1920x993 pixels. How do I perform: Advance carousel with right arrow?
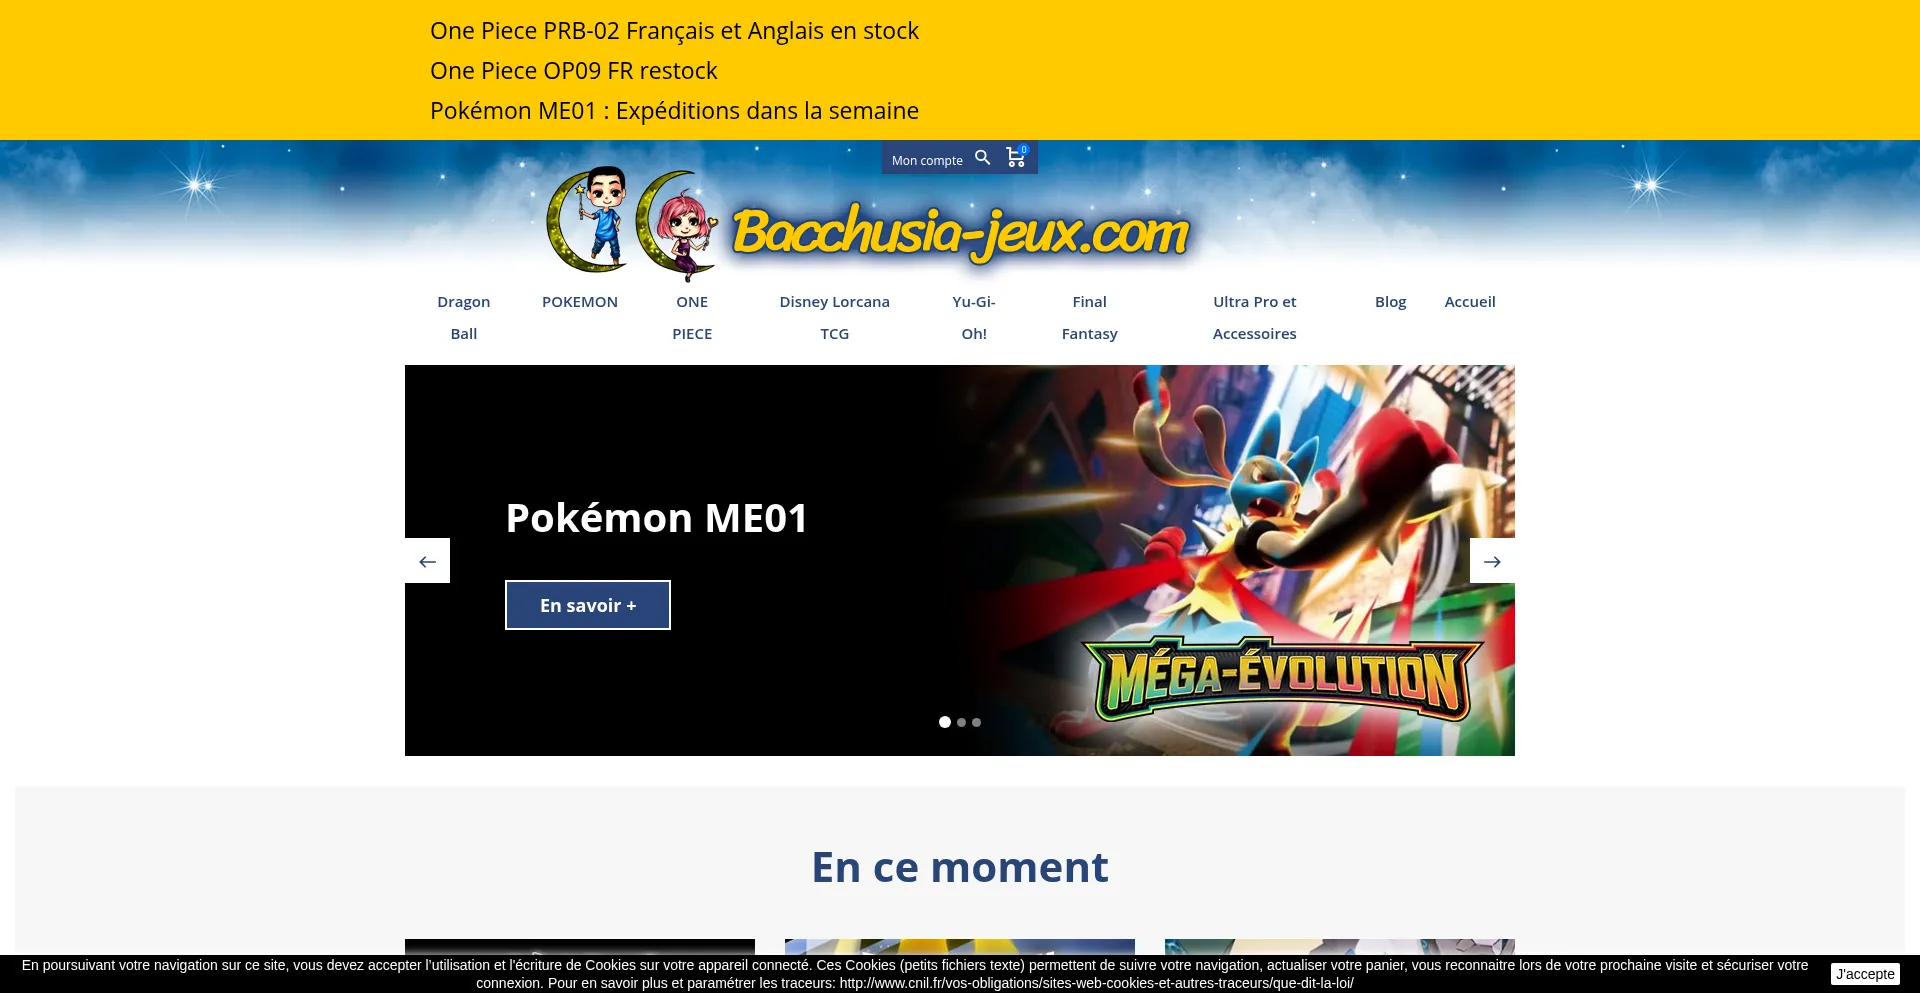[1492, 561]
